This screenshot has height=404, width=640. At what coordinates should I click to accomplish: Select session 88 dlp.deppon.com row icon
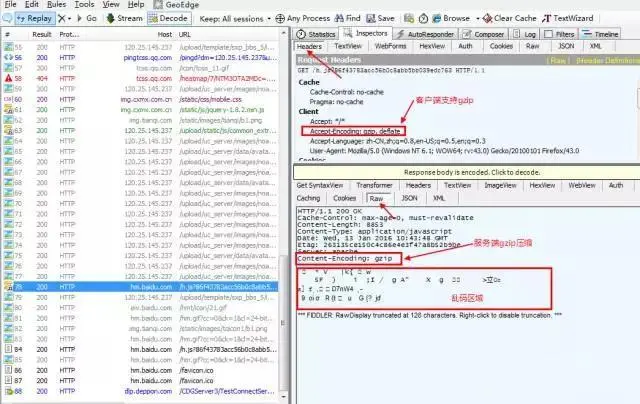[8, 391]
